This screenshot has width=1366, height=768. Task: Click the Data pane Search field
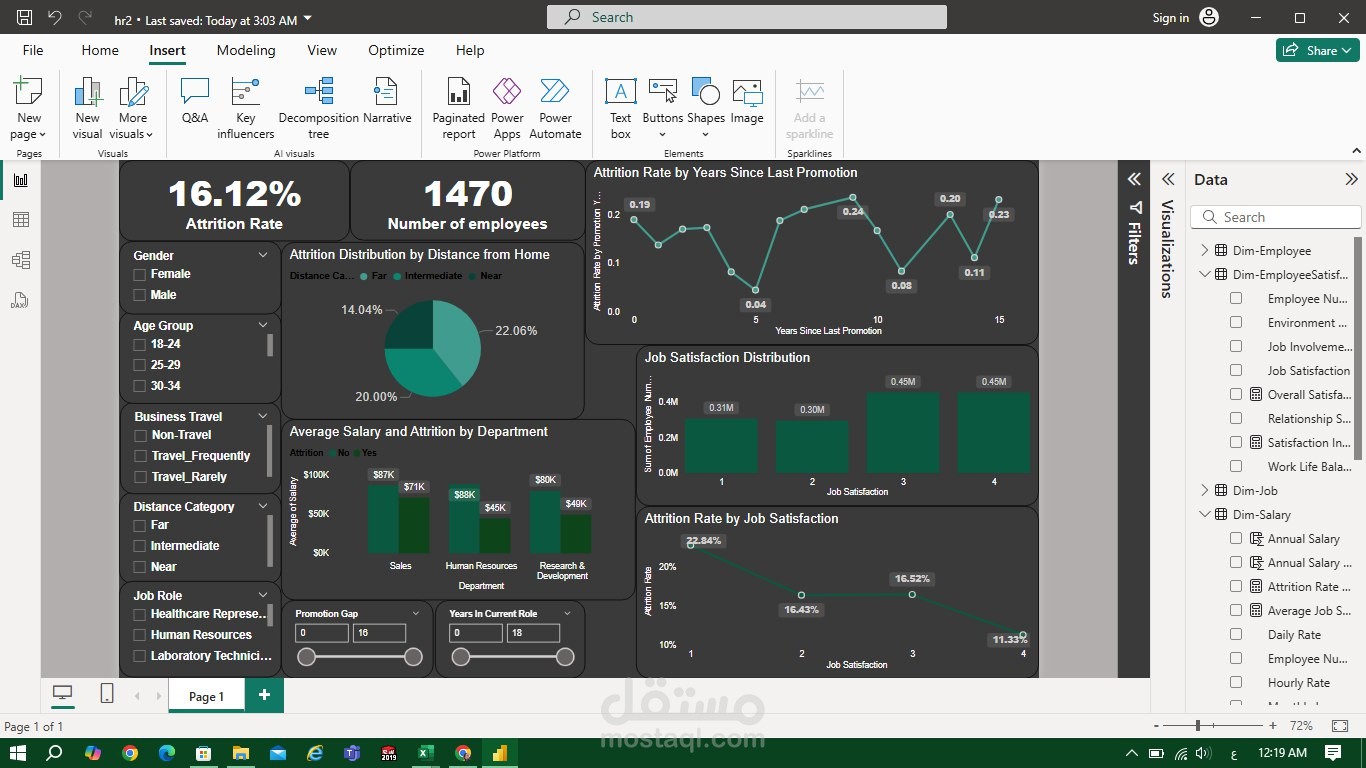tap(1276, 217)
